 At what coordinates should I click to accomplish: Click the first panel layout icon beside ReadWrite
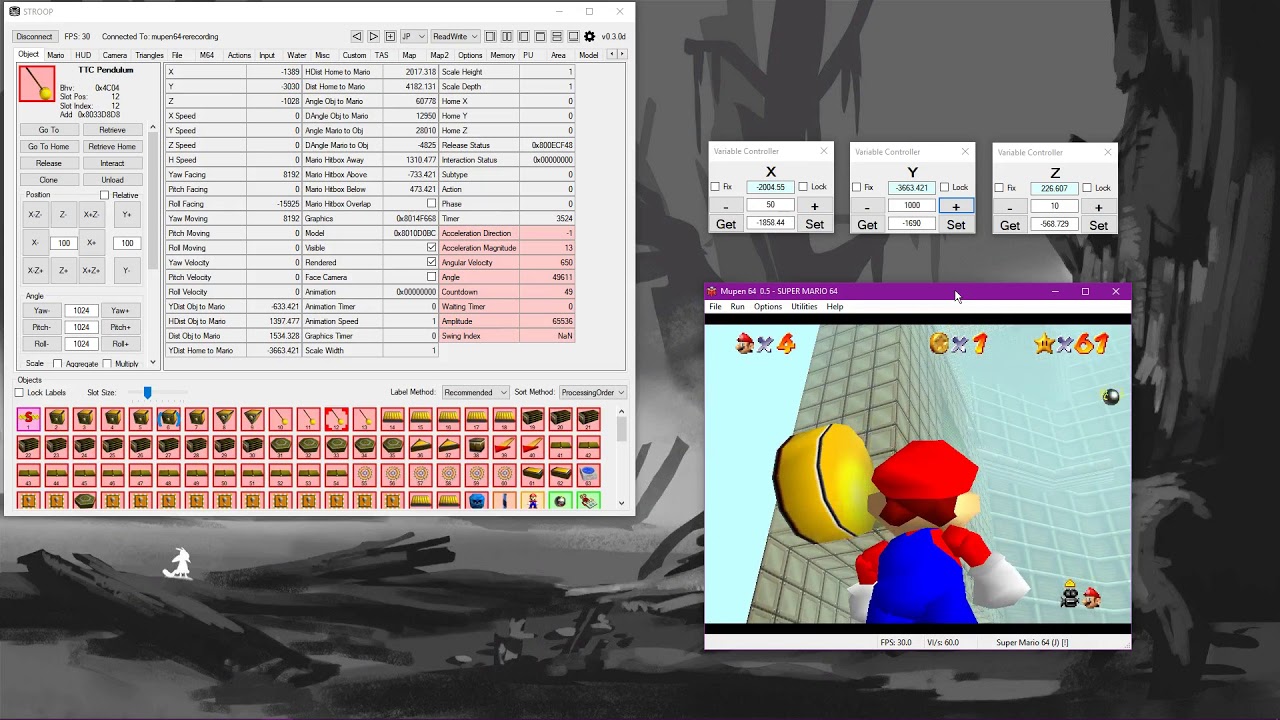491,37
